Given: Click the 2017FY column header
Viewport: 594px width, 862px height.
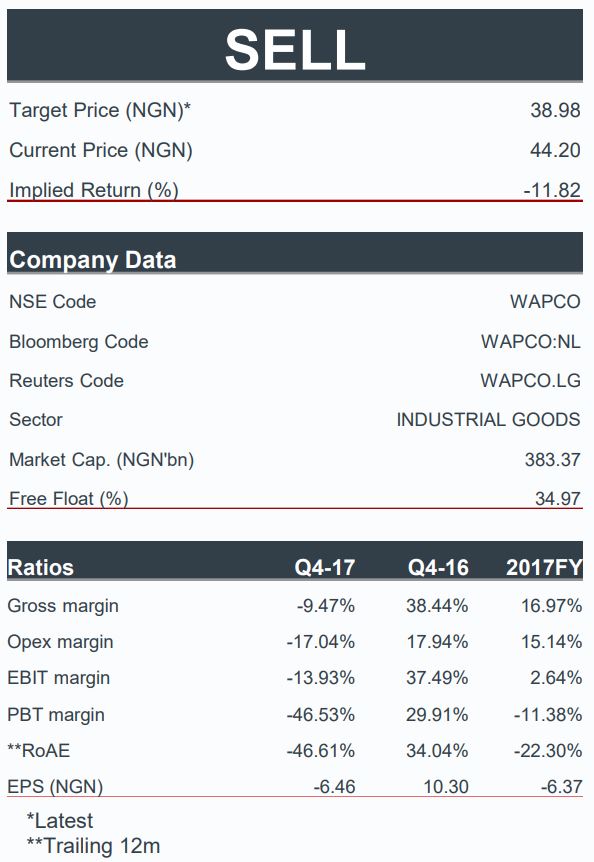Looking at the screenshot, I should tap(544, 567).
